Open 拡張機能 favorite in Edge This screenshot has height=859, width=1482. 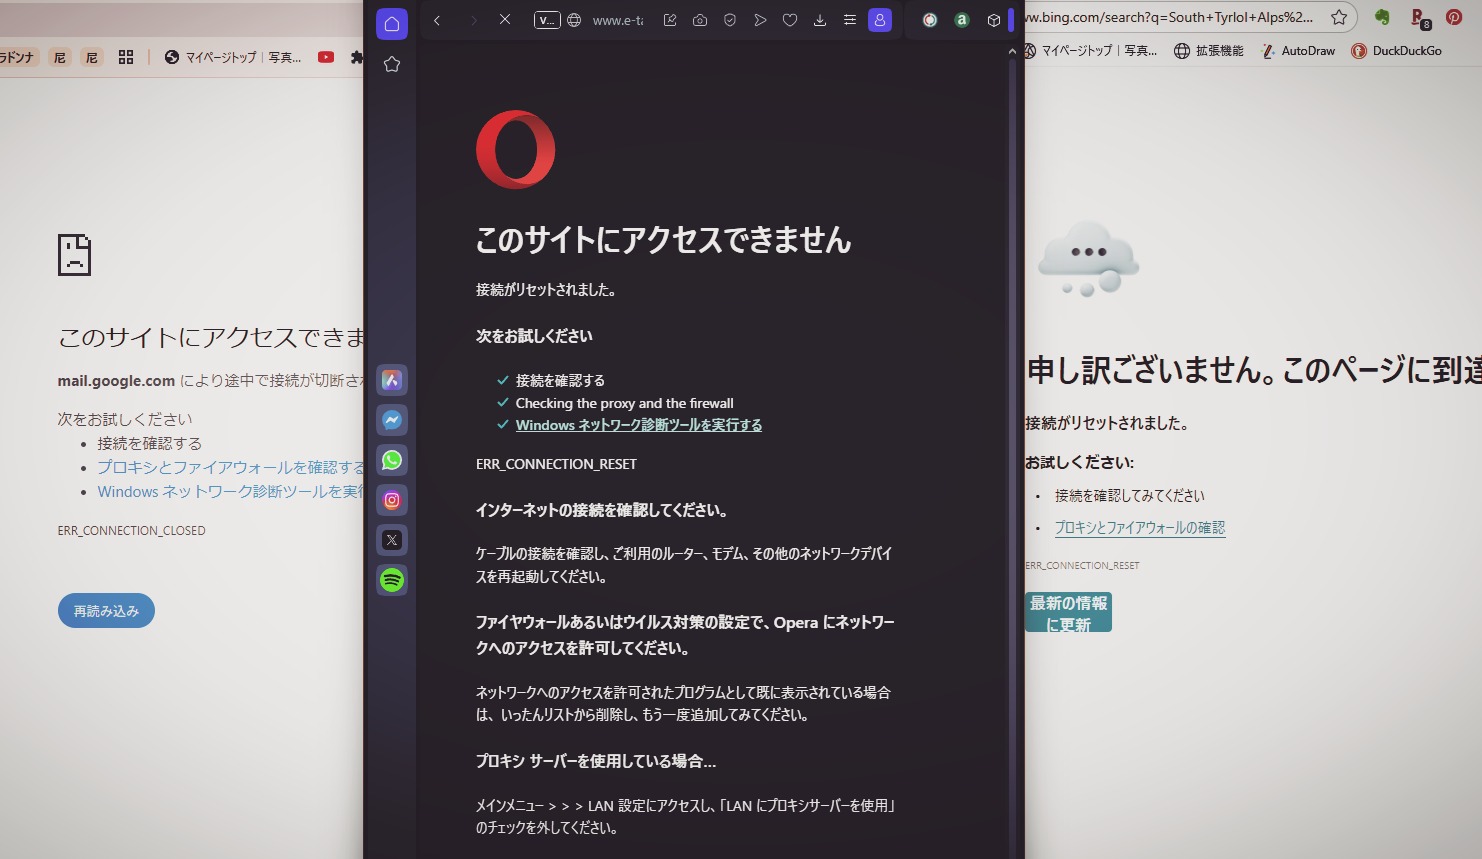coord(1209,50)
